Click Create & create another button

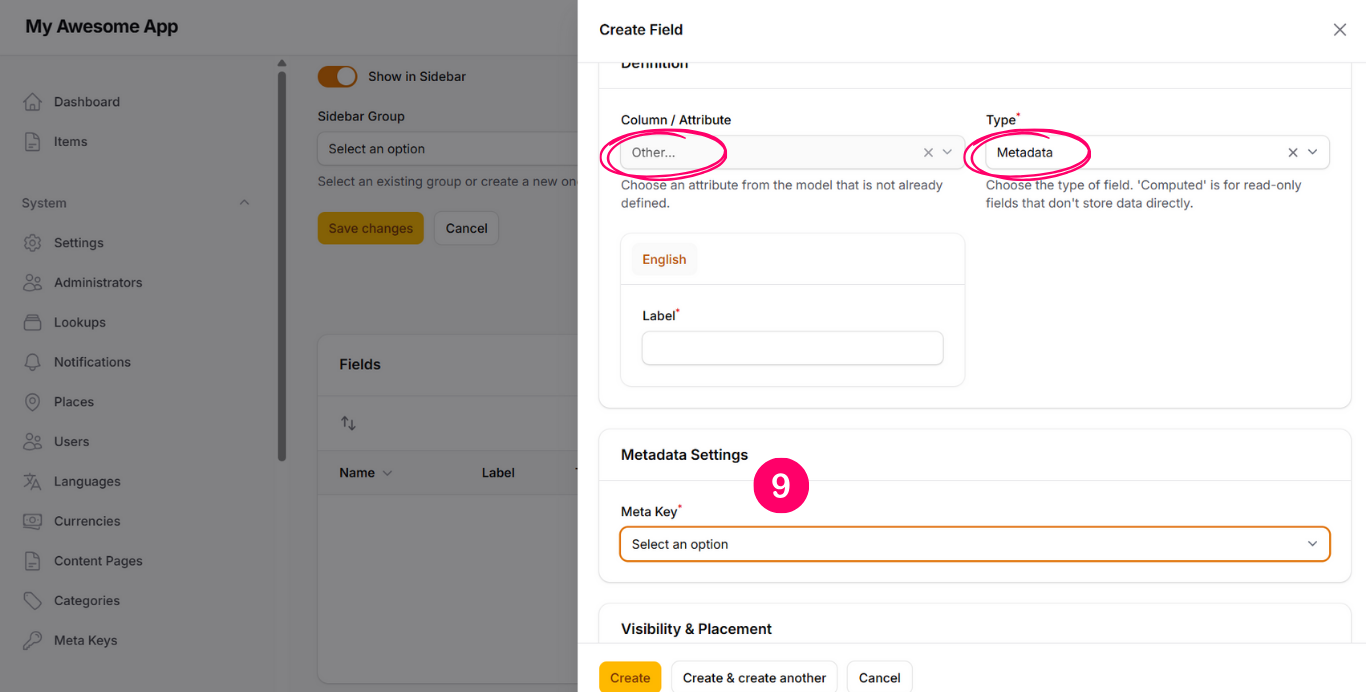click(x=754, y=677)
